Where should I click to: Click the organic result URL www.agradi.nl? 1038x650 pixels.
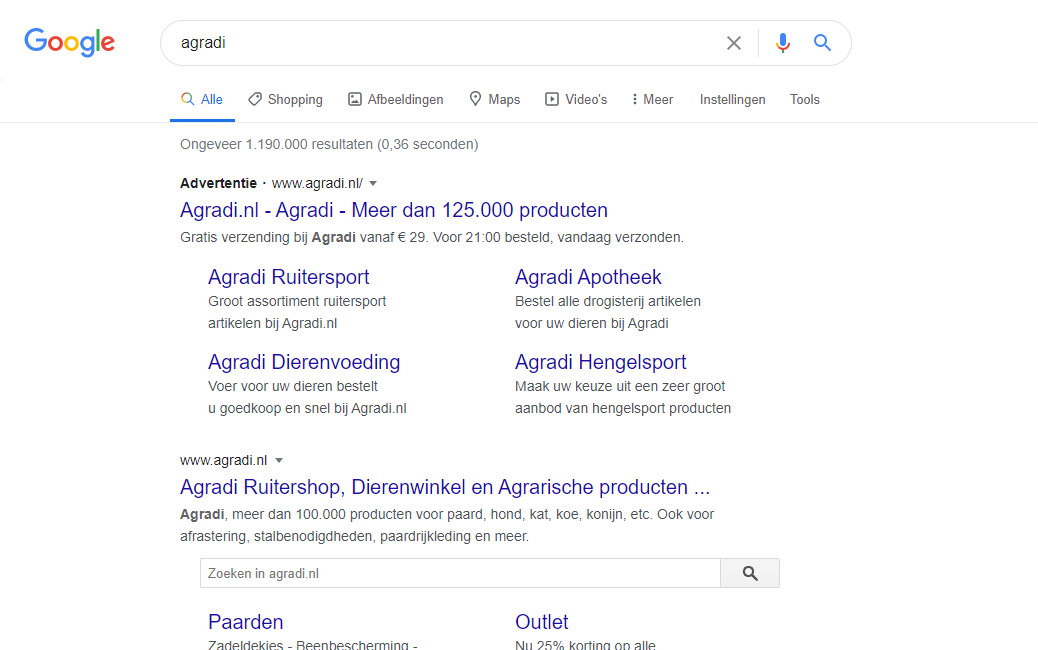[224, 461]
